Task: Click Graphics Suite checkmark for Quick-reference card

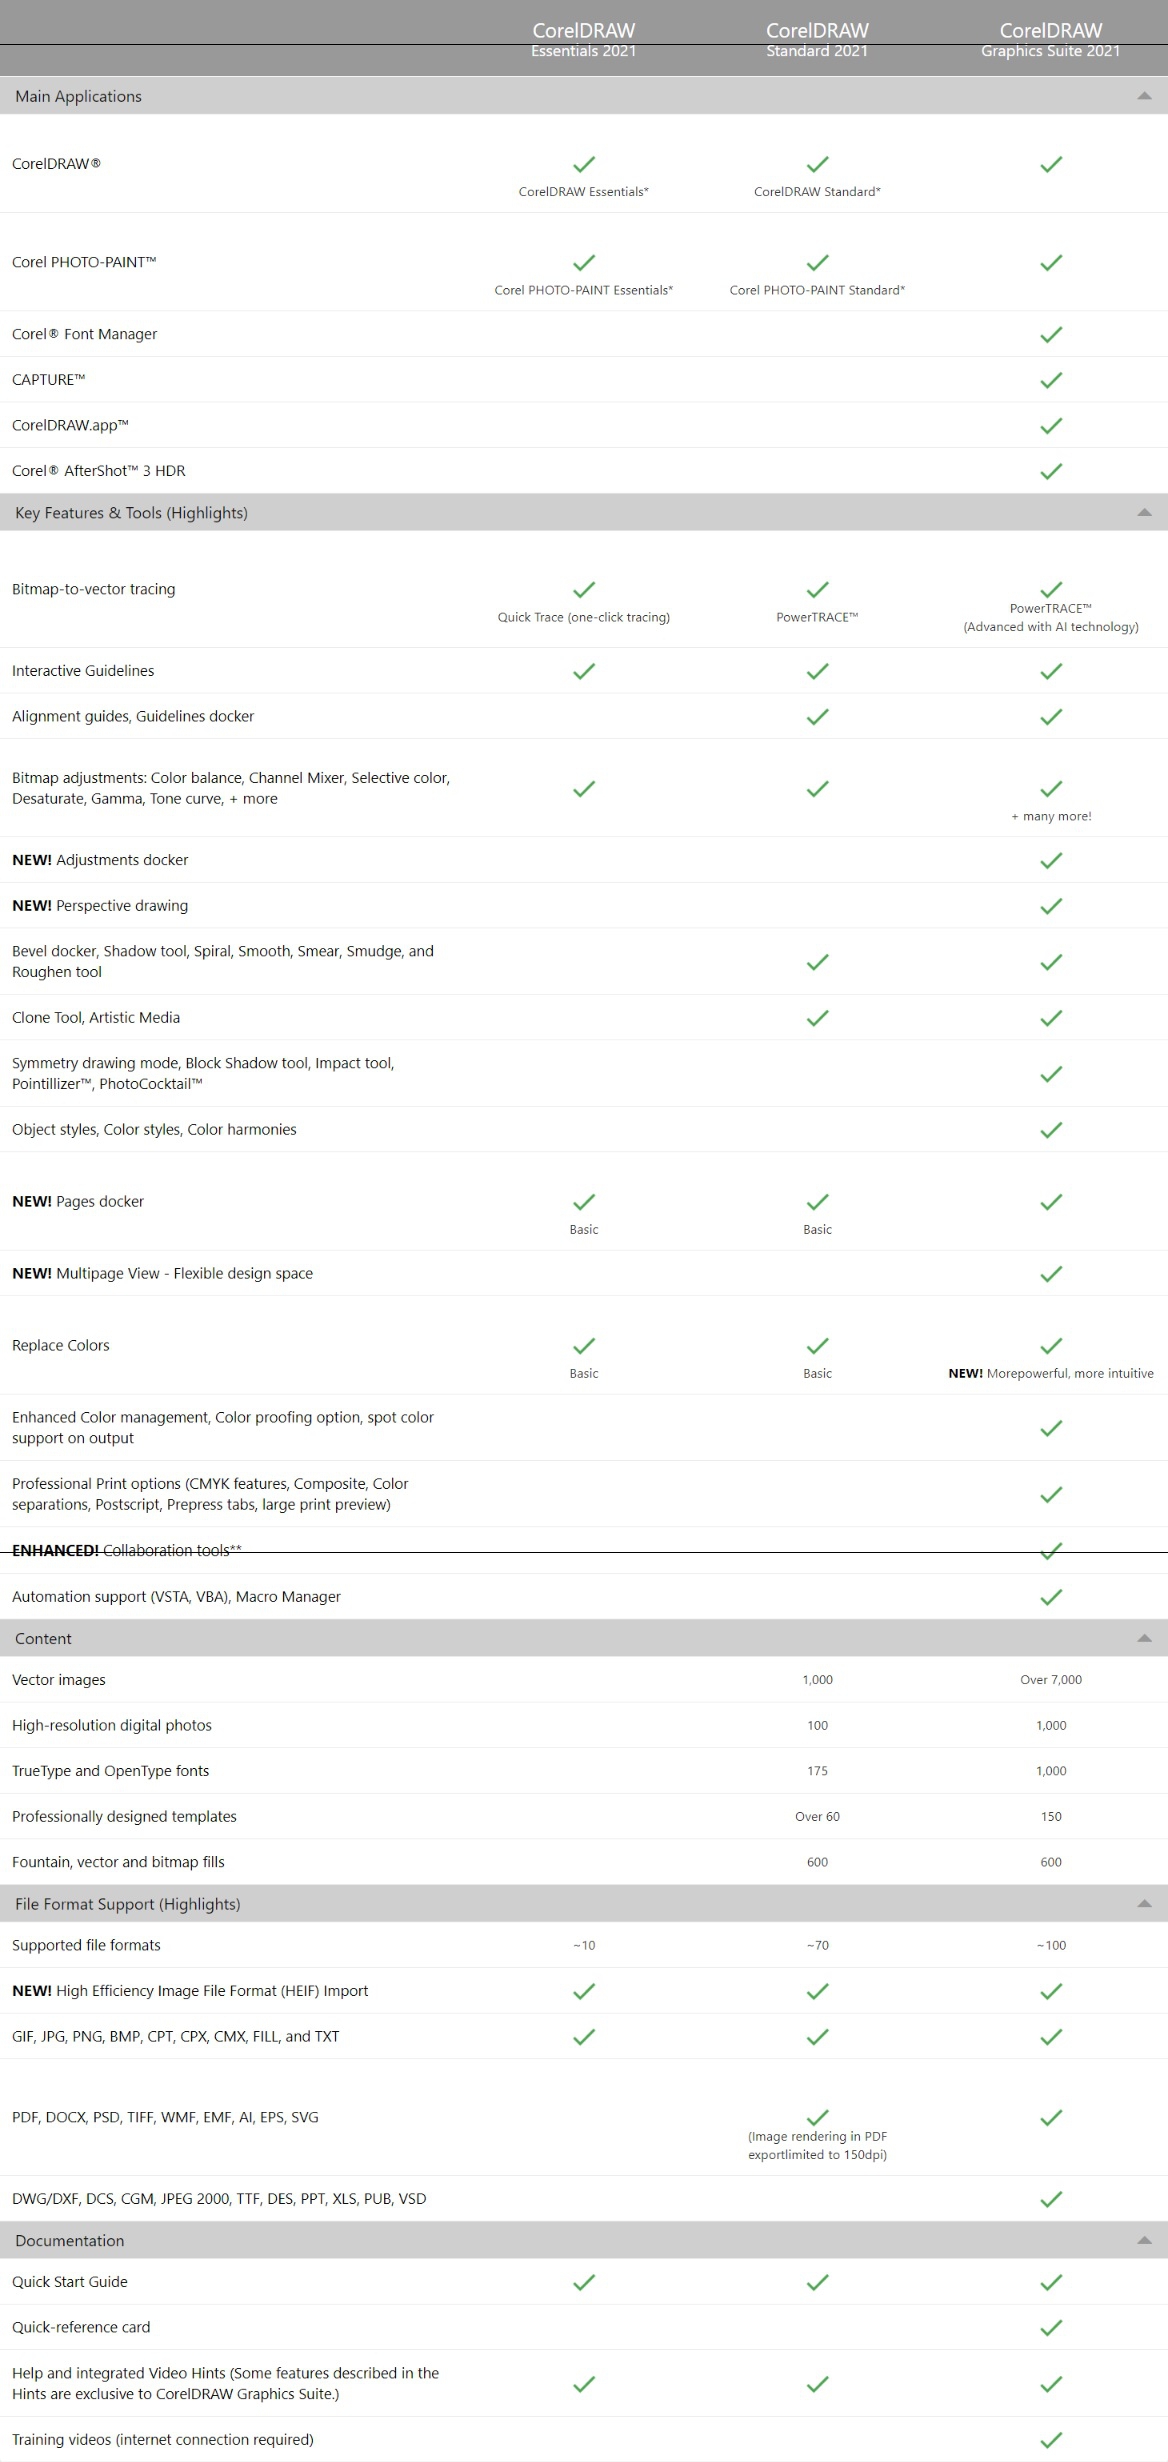Action: pyautogui.click(x=1050, y=2328)
